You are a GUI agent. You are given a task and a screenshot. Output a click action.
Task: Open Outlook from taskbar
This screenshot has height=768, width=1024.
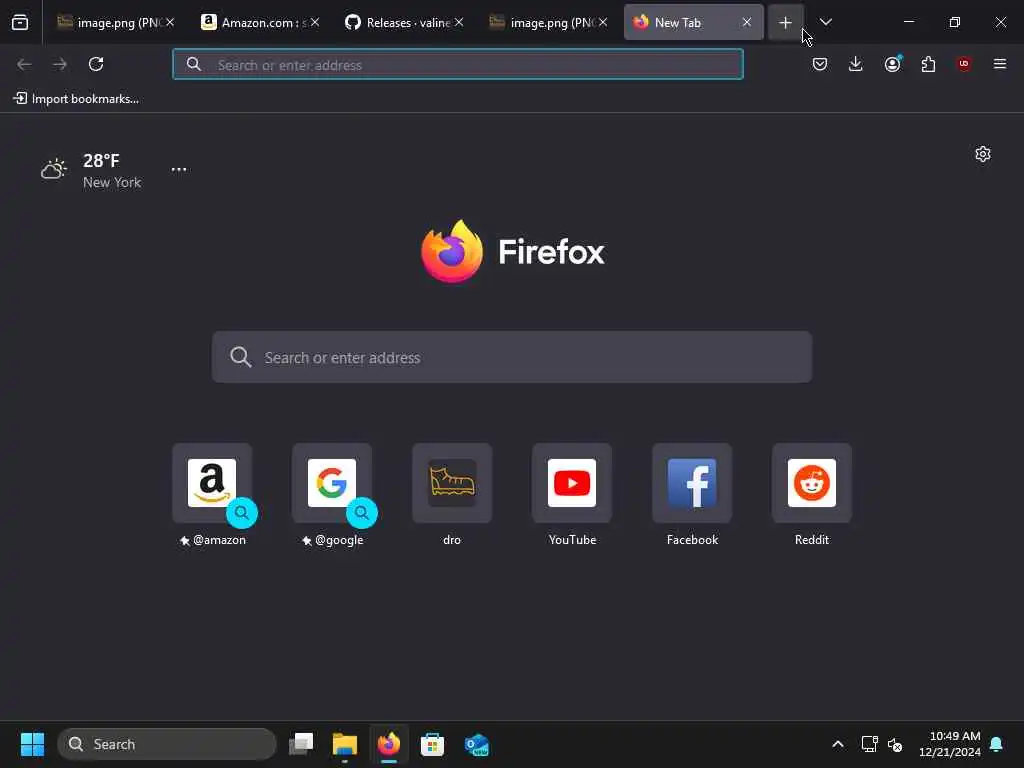(477, 744)
